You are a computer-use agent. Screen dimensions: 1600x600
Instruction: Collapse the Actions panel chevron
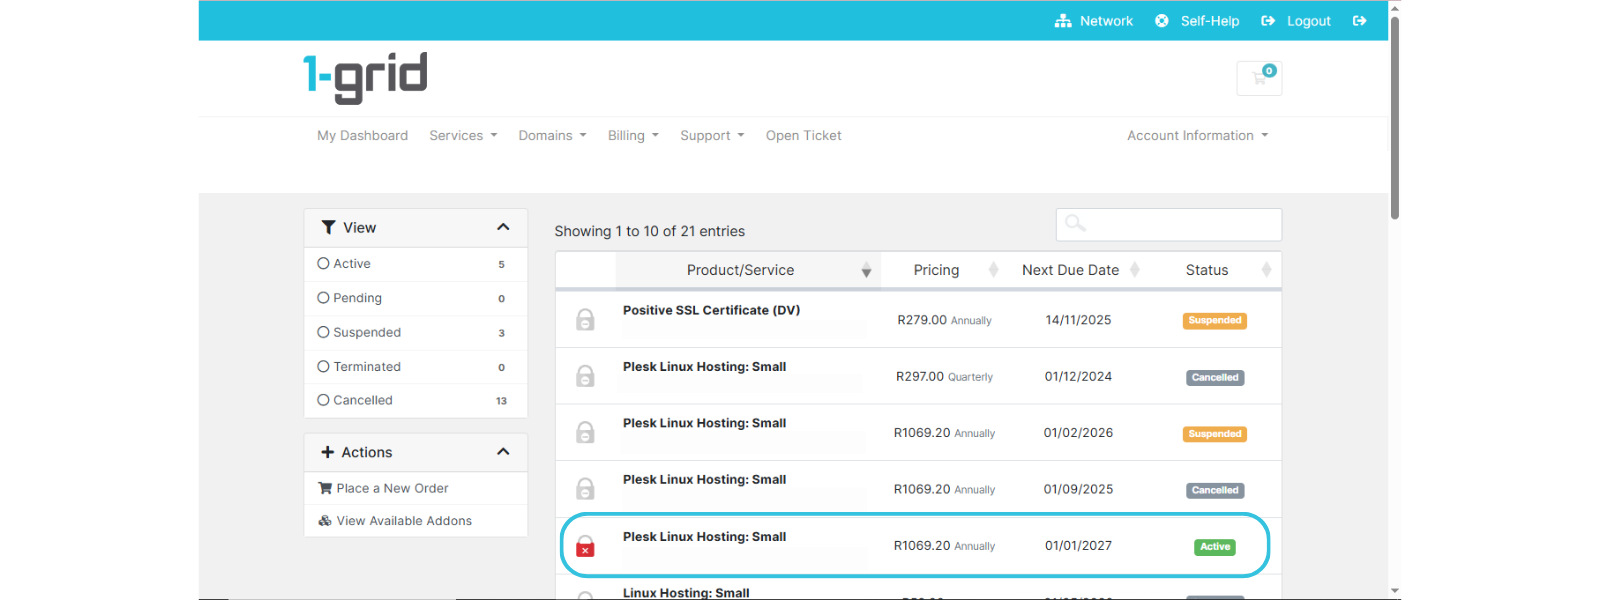[x=503, y=452]
